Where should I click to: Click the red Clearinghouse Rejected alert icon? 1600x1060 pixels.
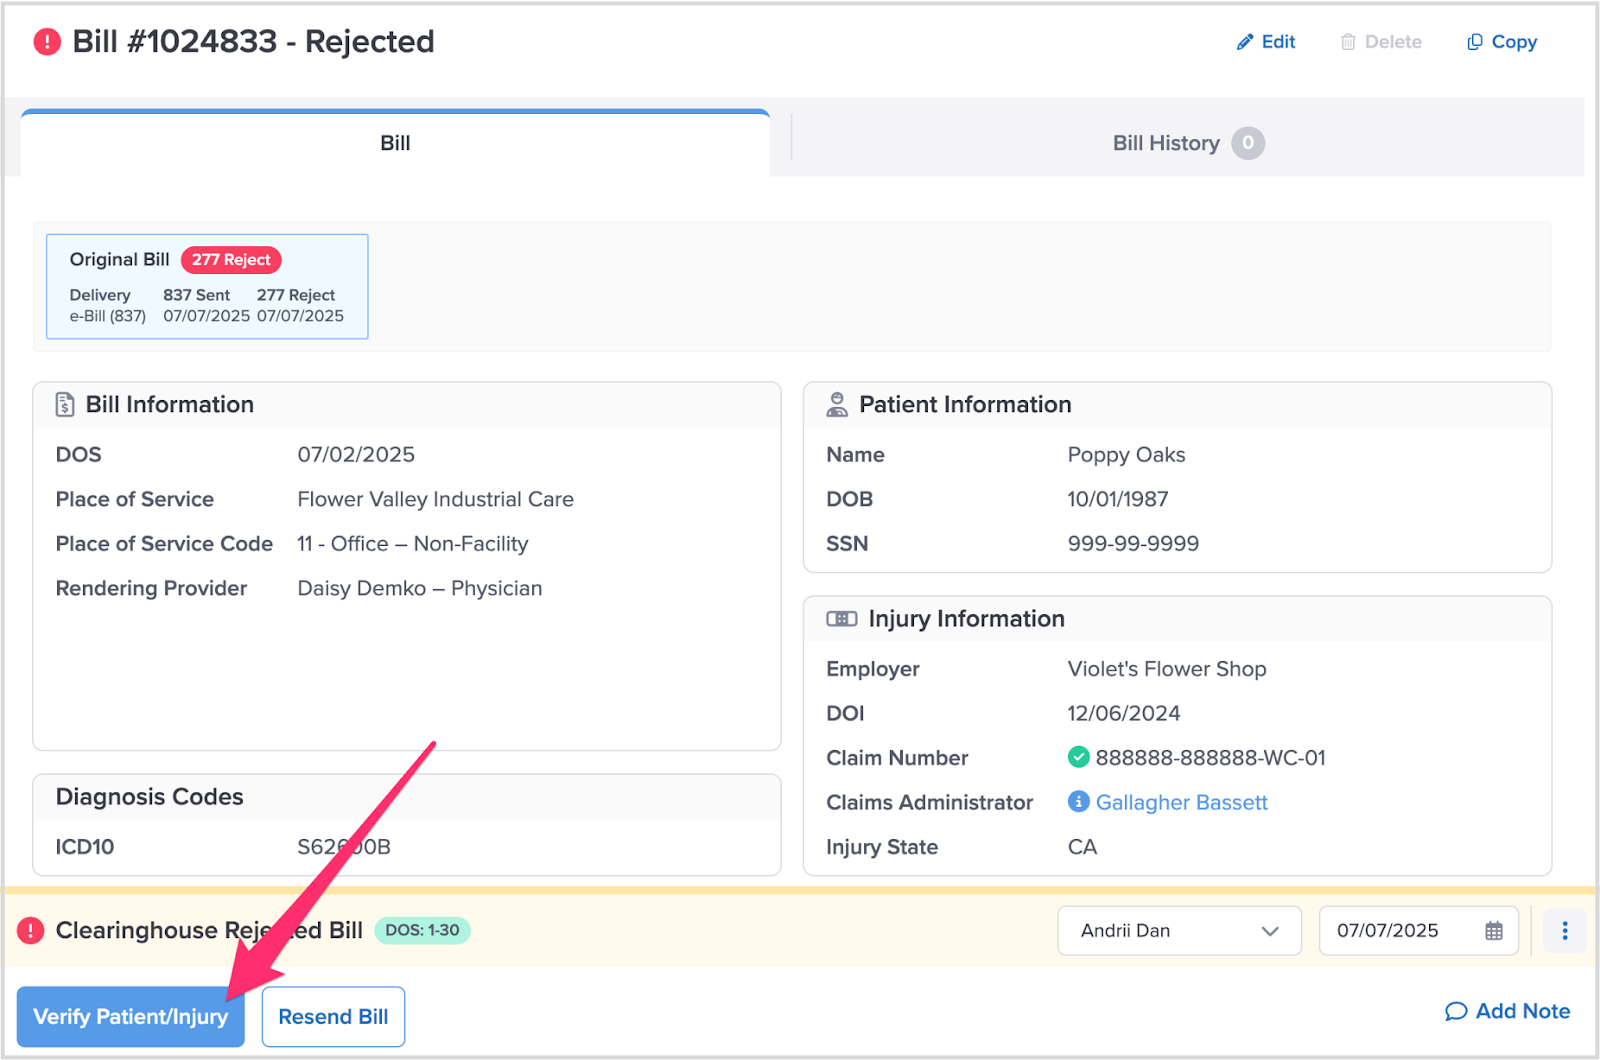[31, 931]
